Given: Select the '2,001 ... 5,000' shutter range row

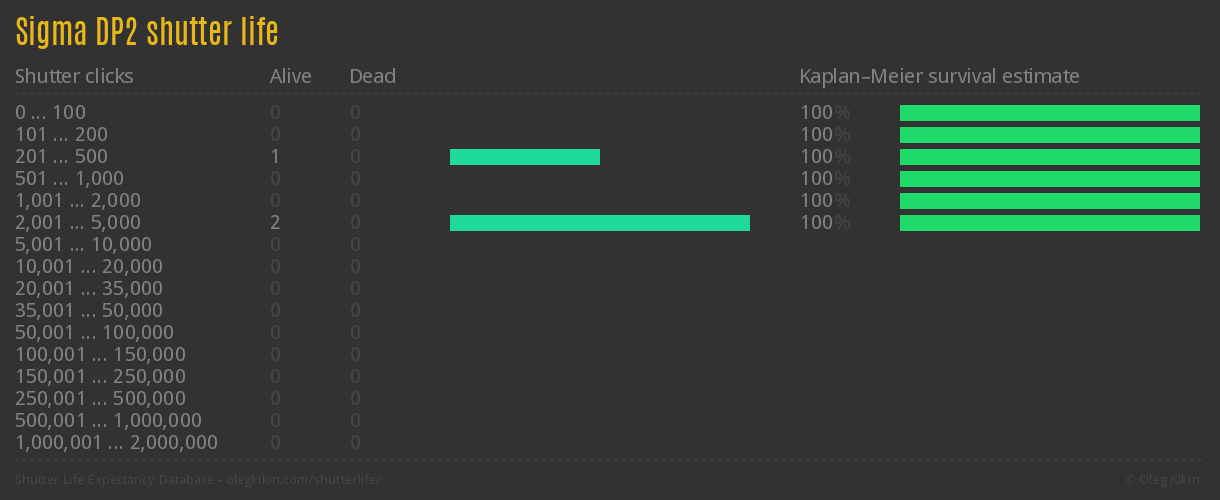Looking at the screenshot, I should click(78, 223).
